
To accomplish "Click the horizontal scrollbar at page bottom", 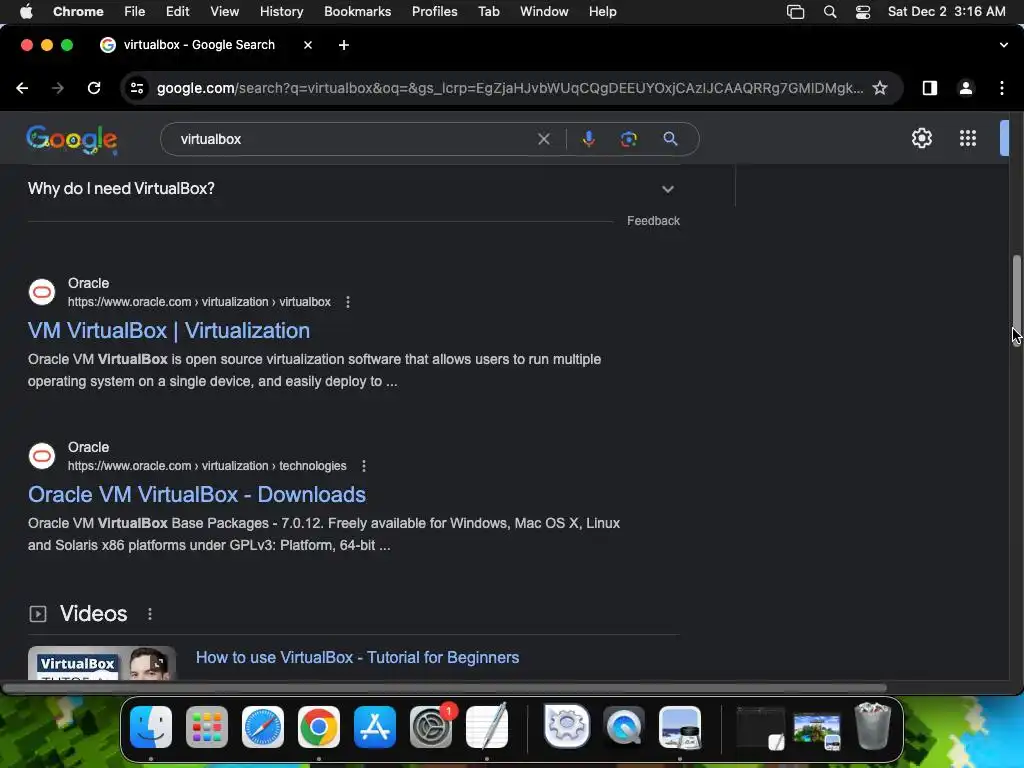I will (444, 688).
